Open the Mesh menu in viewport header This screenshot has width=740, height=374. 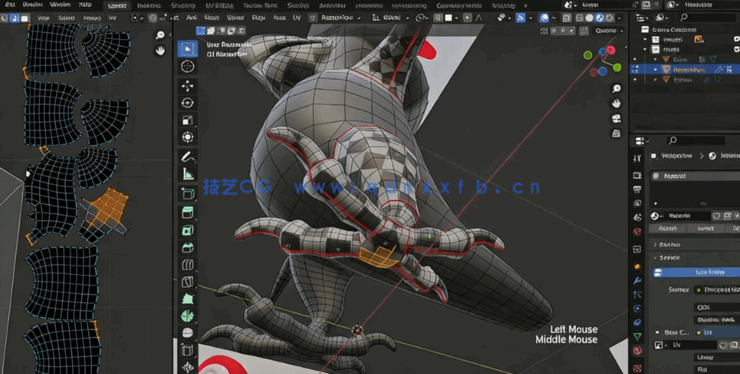point(211,18)
